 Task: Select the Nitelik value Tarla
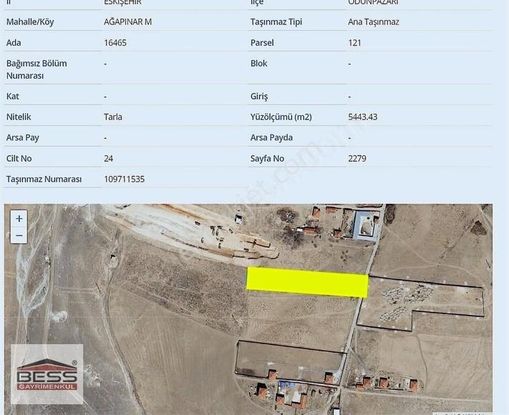click(x=113, y=117)
